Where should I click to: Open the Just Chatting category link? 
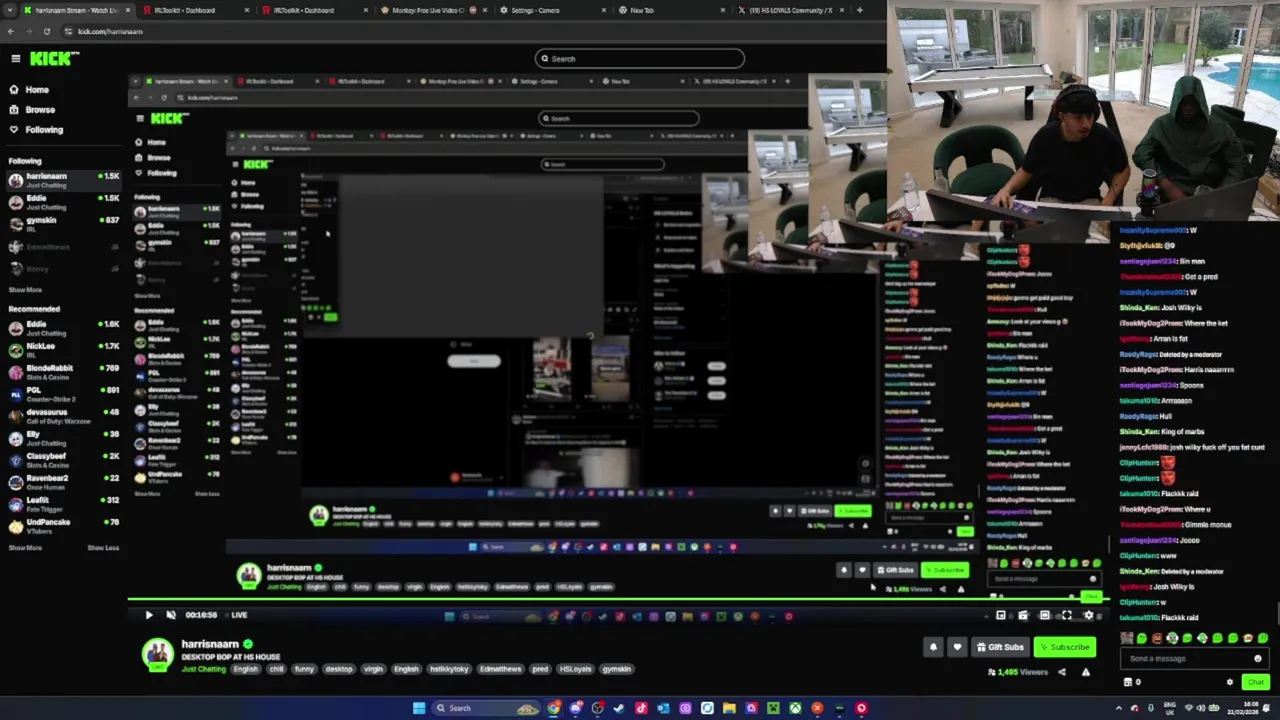204,669
